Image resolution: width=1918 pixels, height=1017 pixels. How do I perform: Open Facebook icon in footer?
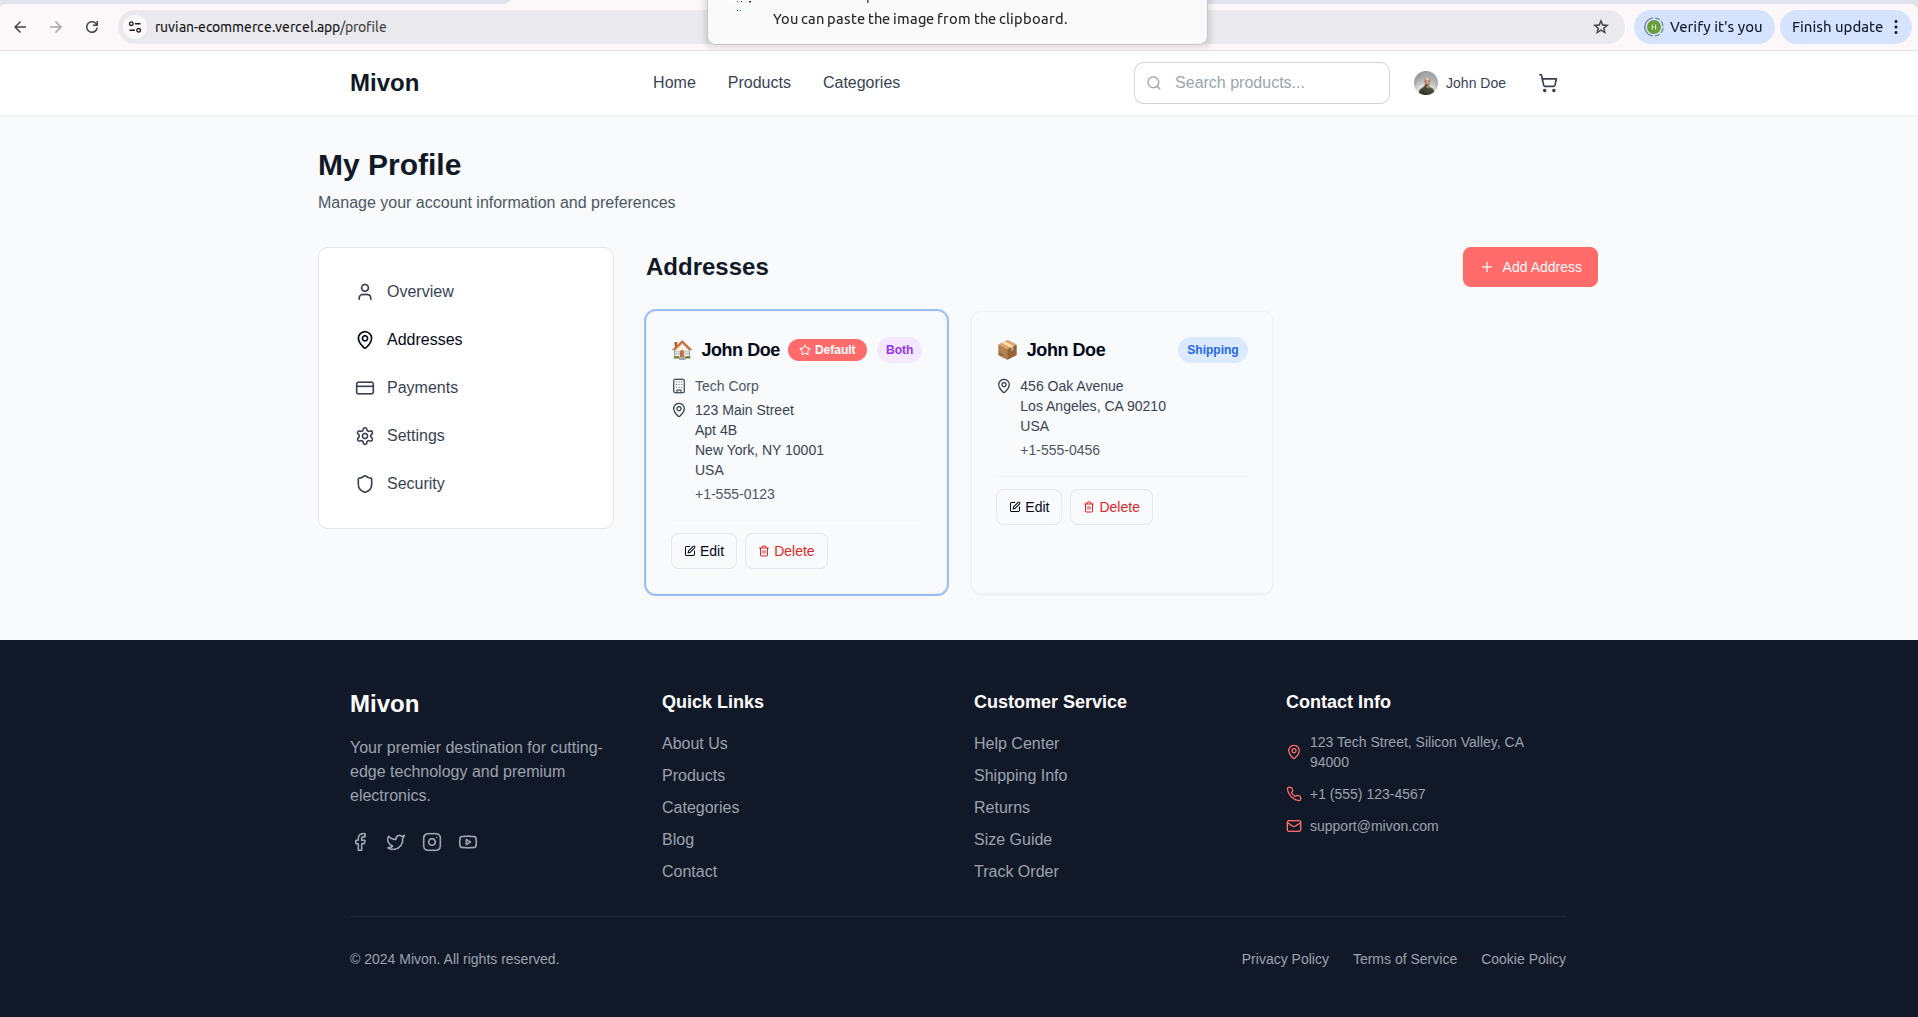click(360, 842)
